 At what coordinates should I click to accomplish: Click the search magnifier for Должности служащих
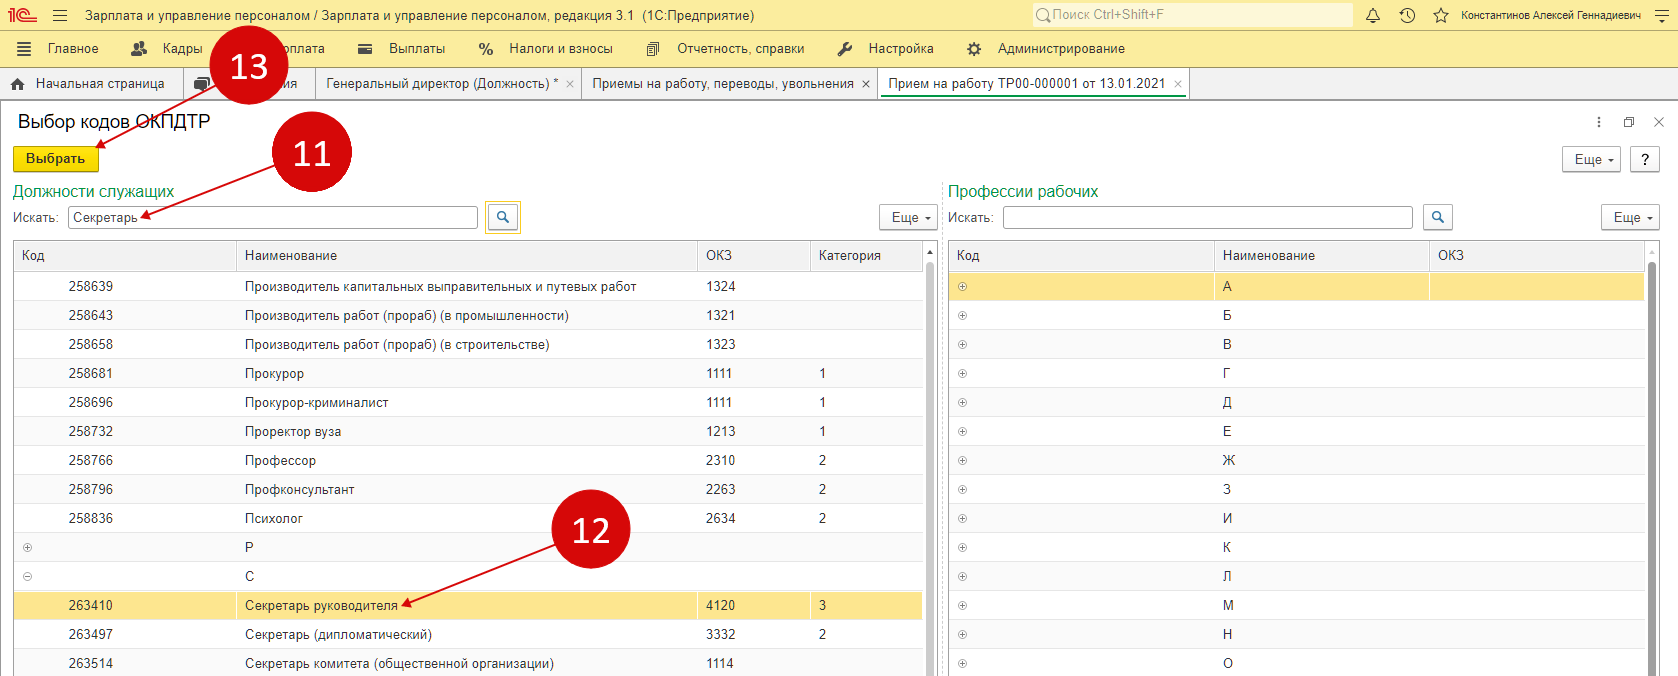pyautogui.click(x=503, y=217)
